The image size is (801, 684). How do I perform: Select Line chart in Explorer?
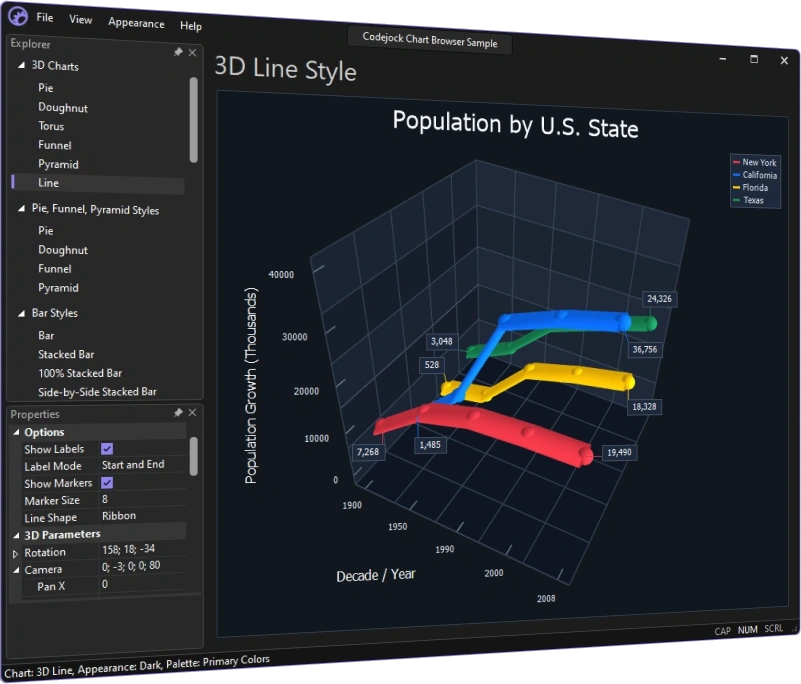point(98,183)
